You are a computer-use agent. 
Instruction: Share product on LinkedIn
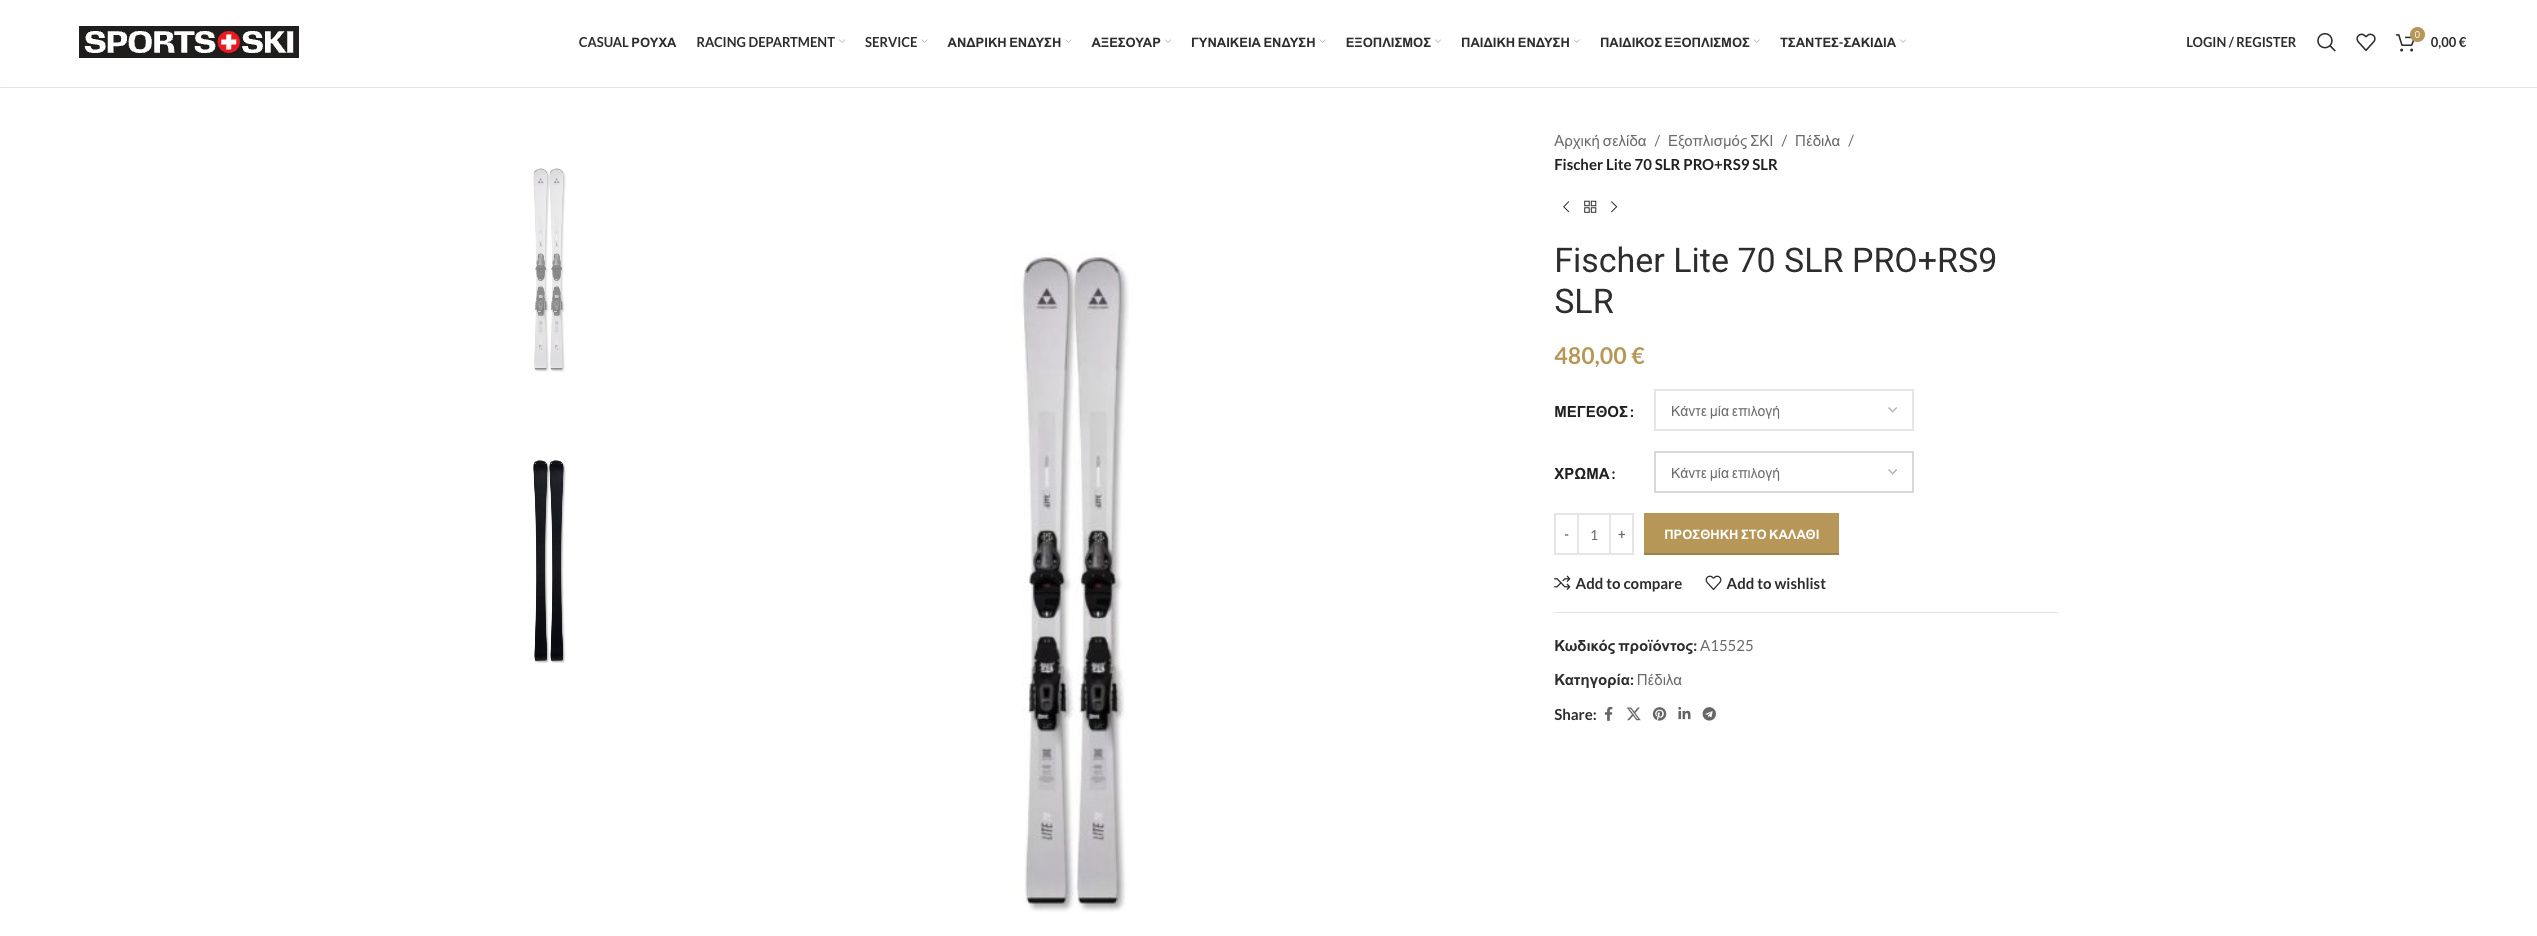point(1684,714)
